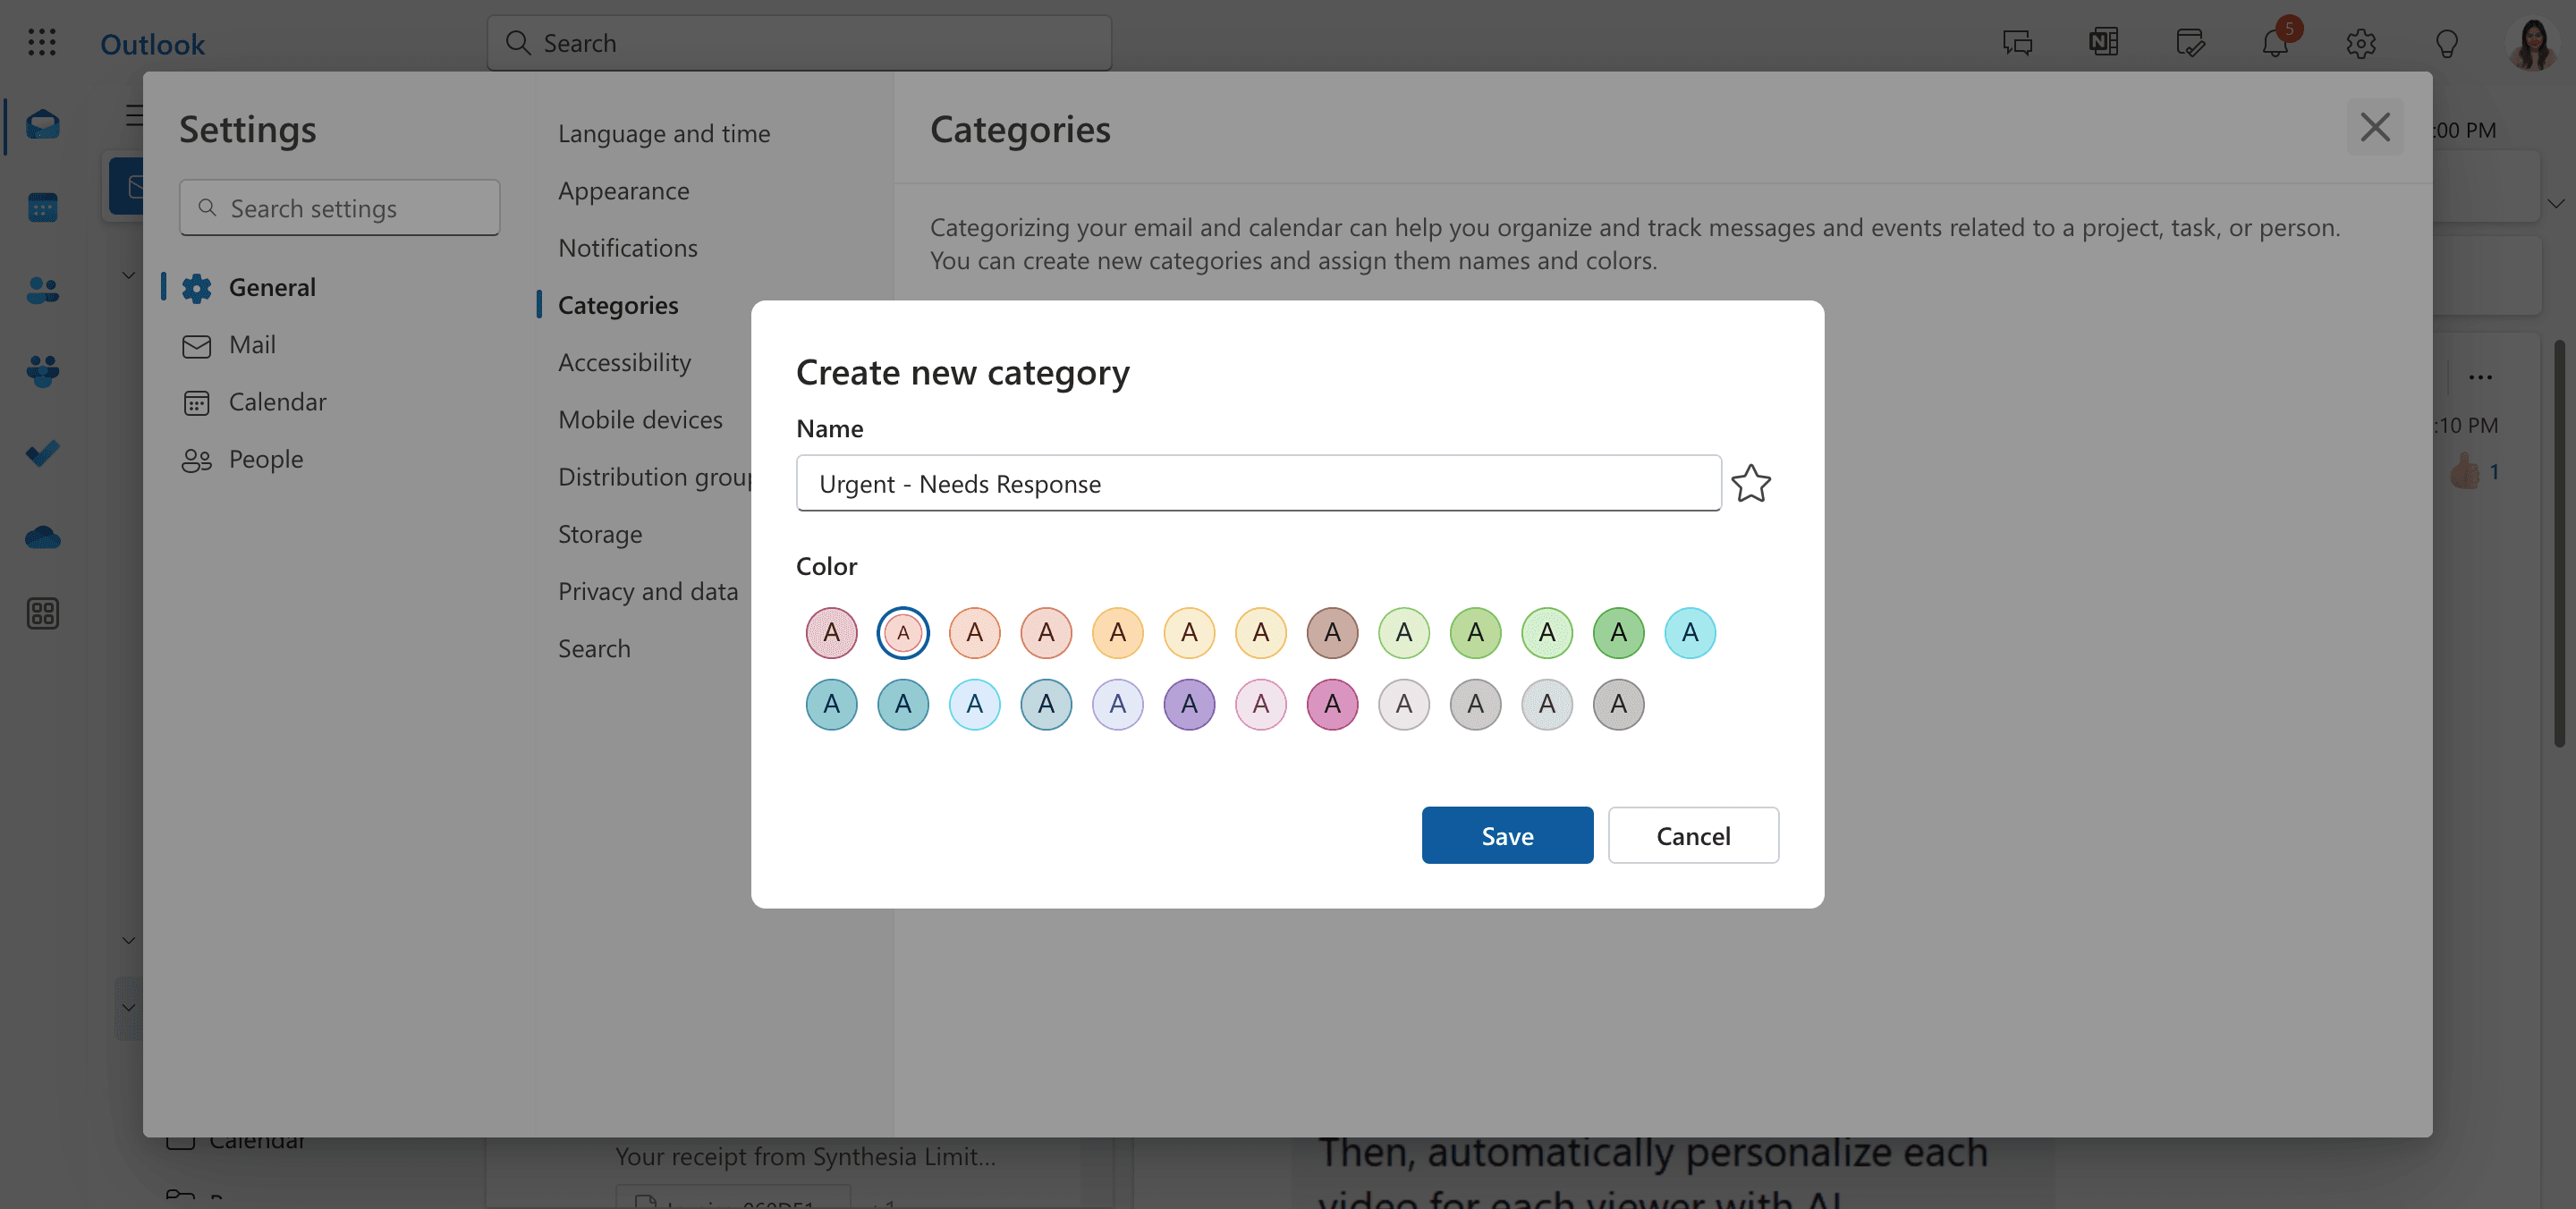Screen dimensions: 2576x1209
Task: Choose the brown category color swatch
Action: tap(1332, 632)
